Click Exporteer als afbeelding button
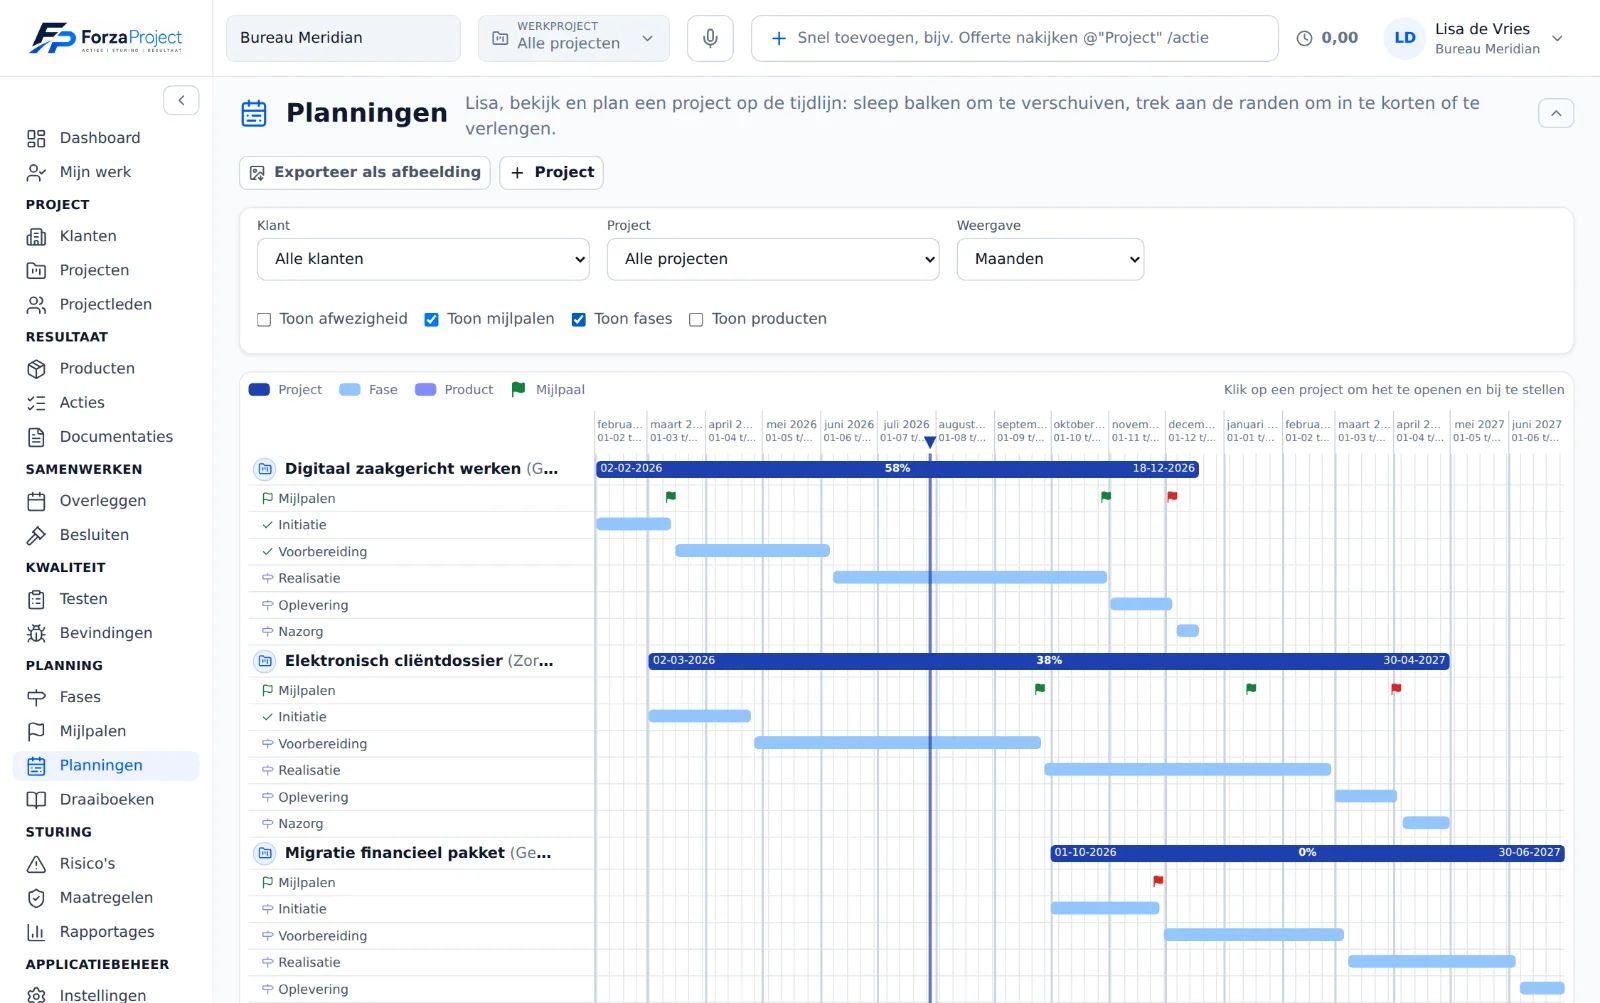Image resolution: width=1600 pixels, height=1003 pixels. point(365,172)
